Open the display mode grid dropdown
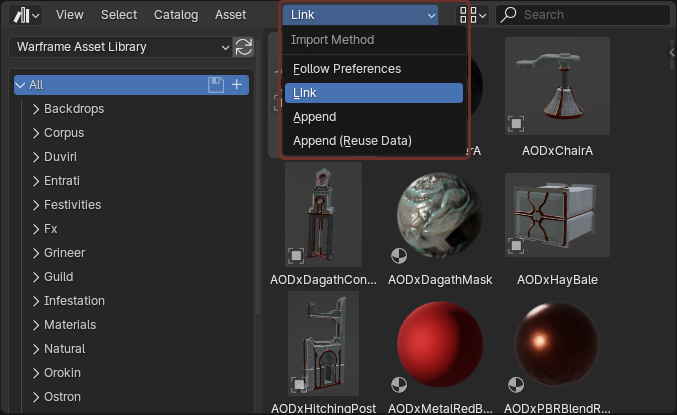This screenshot has height=415, width=677. [x=473, y=15]
